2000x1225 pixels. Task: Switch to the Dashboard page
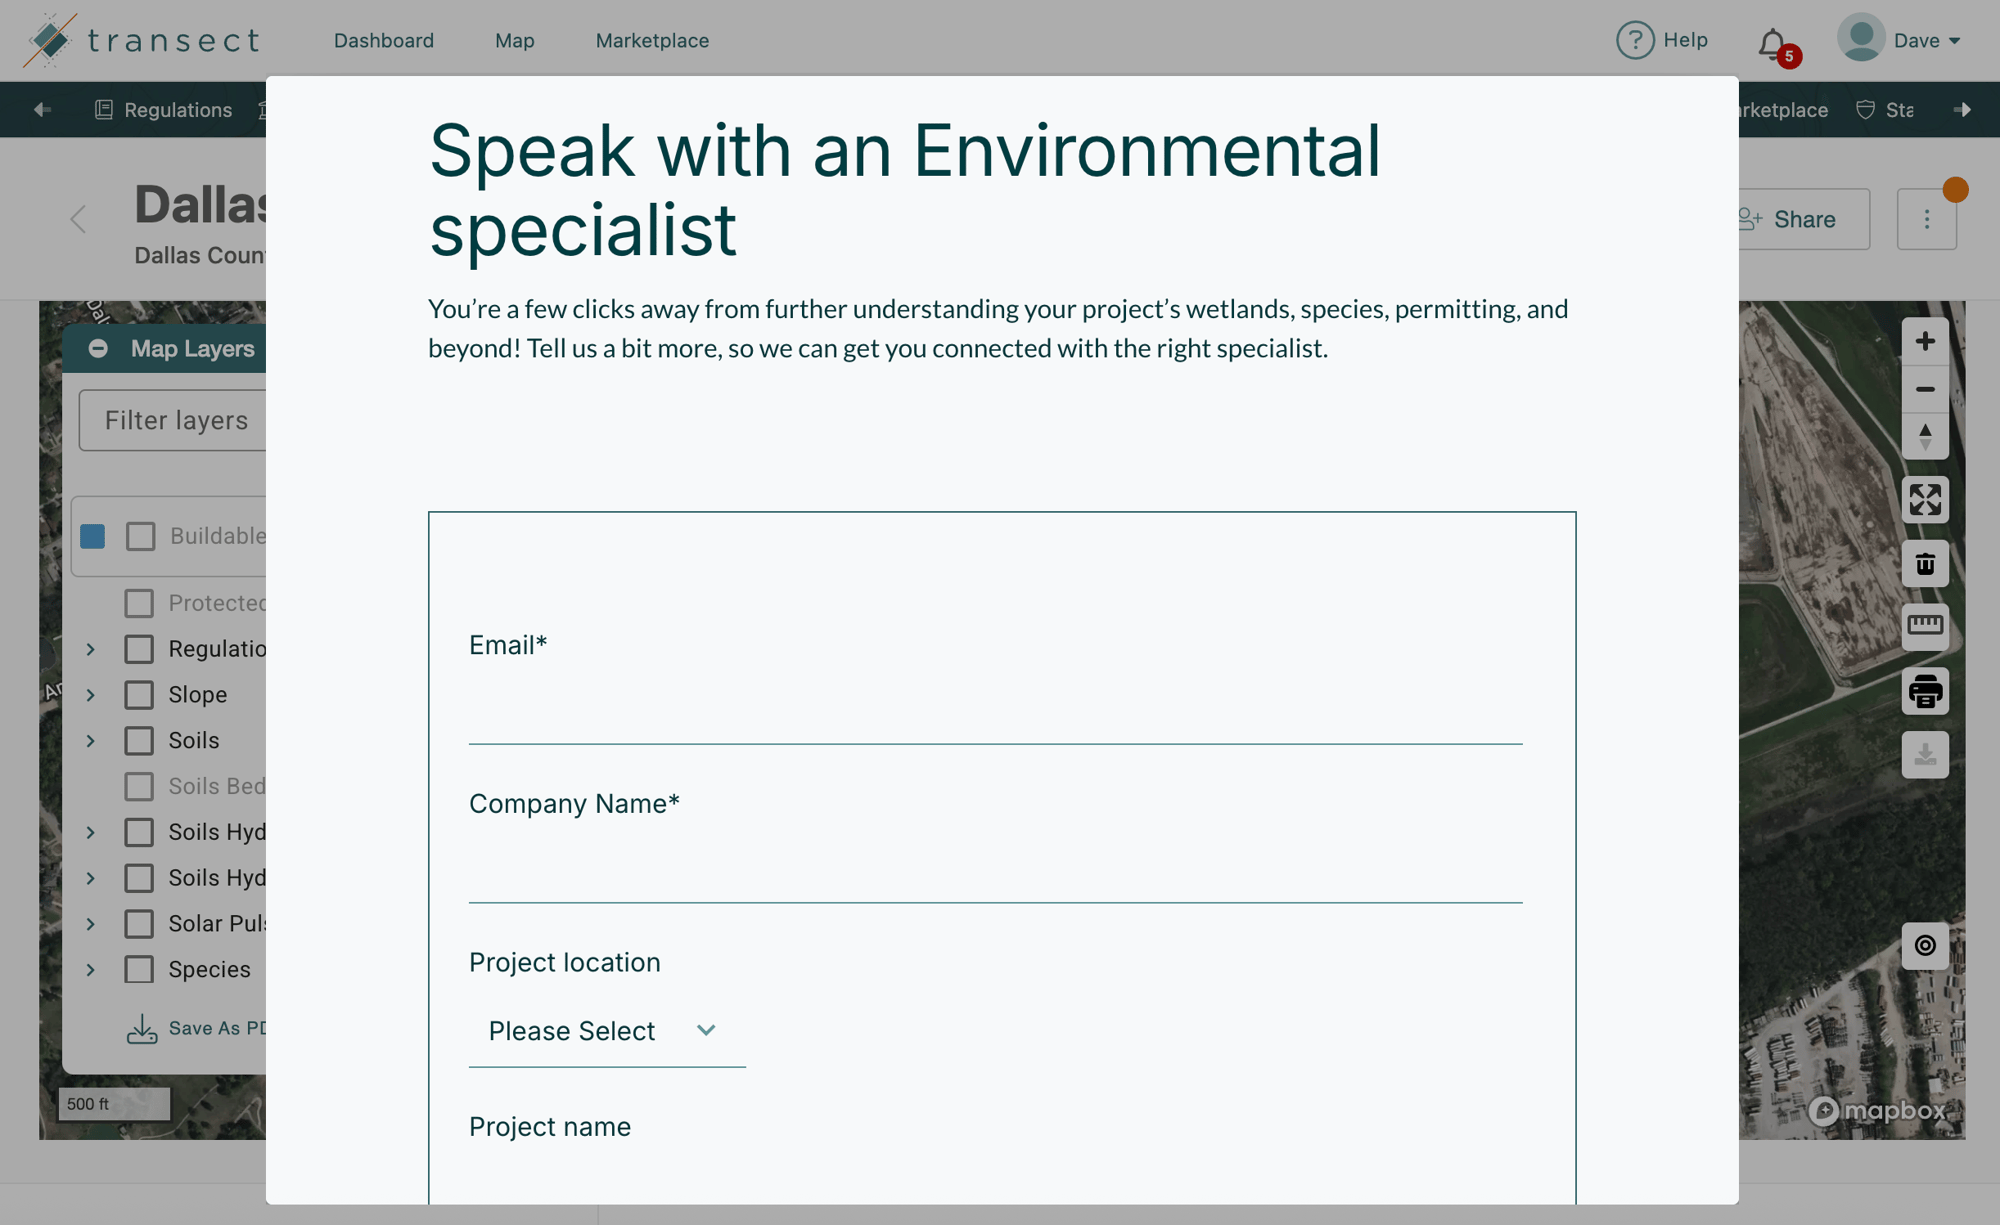pyautogui.click(x=384, y=40)
